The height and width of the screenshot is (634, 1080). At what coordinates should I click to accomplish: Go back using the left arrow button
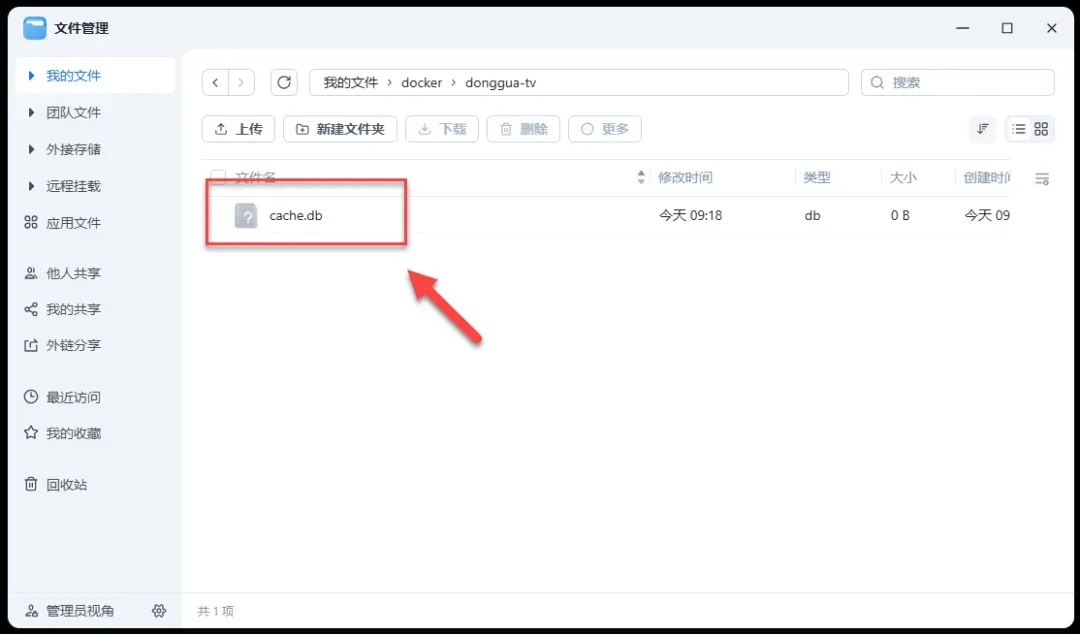point(216,82)
